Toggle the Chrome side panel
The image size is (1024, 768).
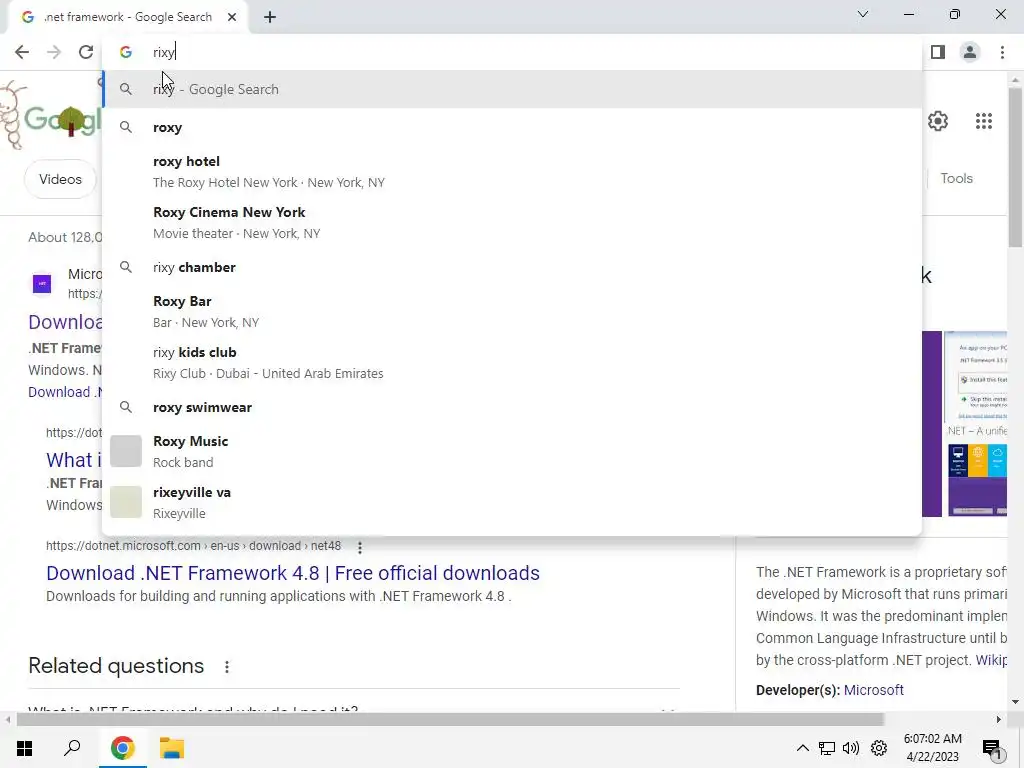pos(938,52)
